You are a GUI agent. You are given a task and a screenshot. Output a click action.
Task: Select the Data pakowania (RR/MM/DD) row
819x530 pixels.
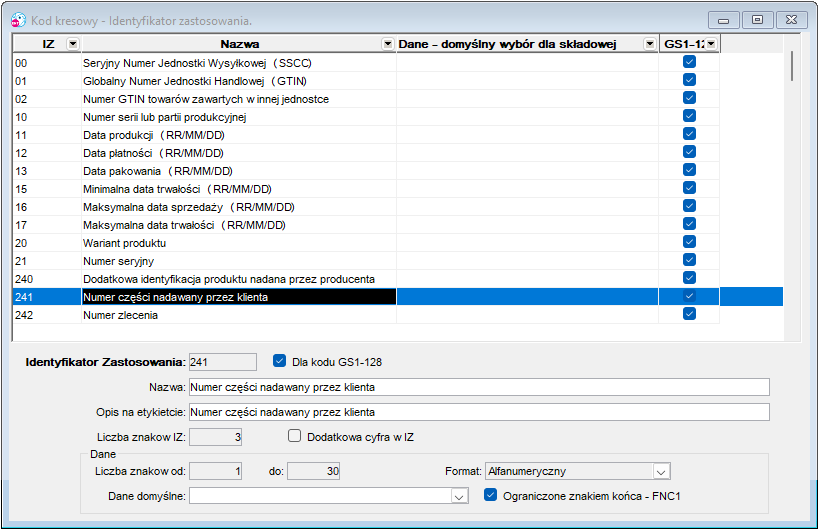coord(366,171)
